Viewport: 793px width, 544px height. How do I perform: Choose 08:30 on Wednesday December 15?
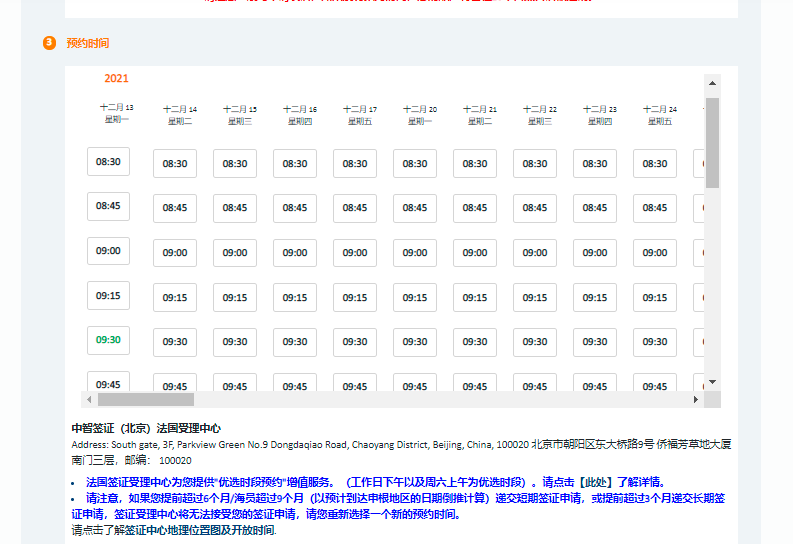pos(235,164)
